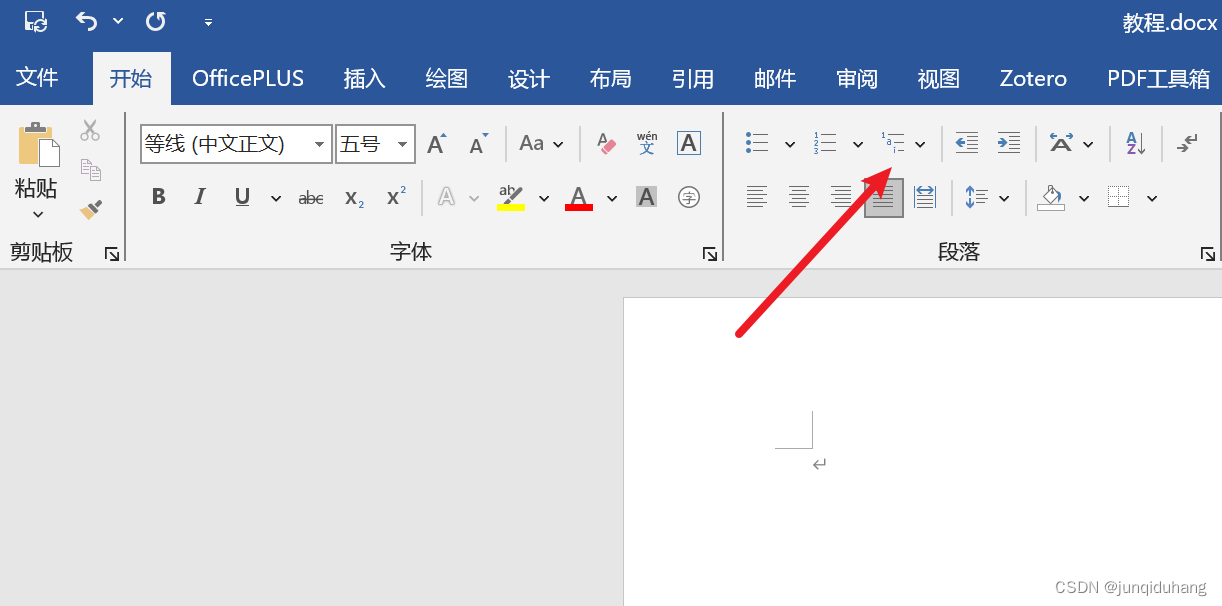Select the Sort (排序) icon
Viewport: 1222px width, 606px height.
1133,143
